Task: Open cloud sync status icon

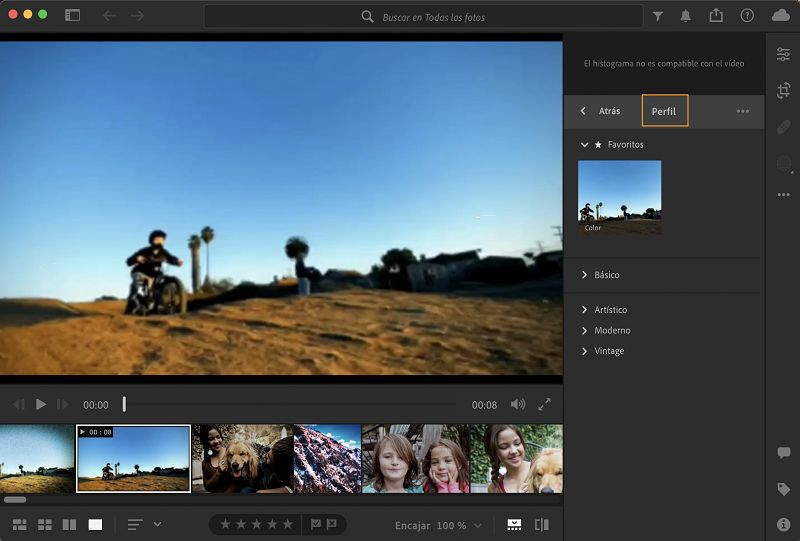Action: click(781, 15)
